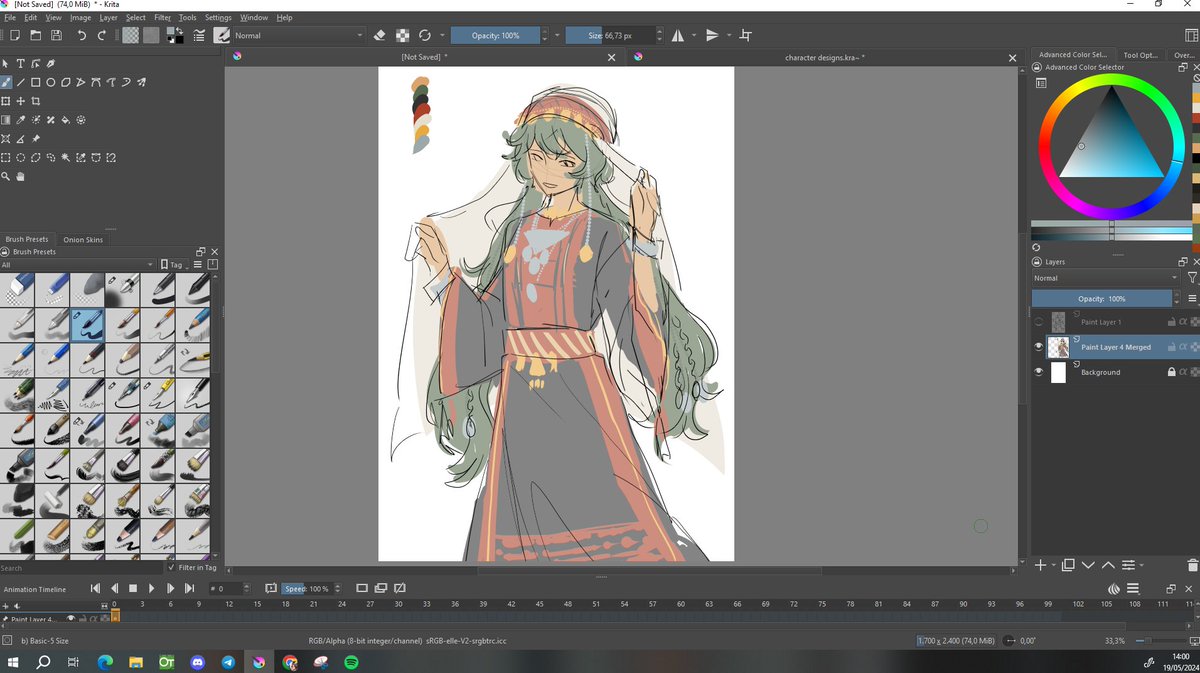Click the brush presets Search field
Viewport: 1200px width, 673px height.
click(x=80, y=568)
